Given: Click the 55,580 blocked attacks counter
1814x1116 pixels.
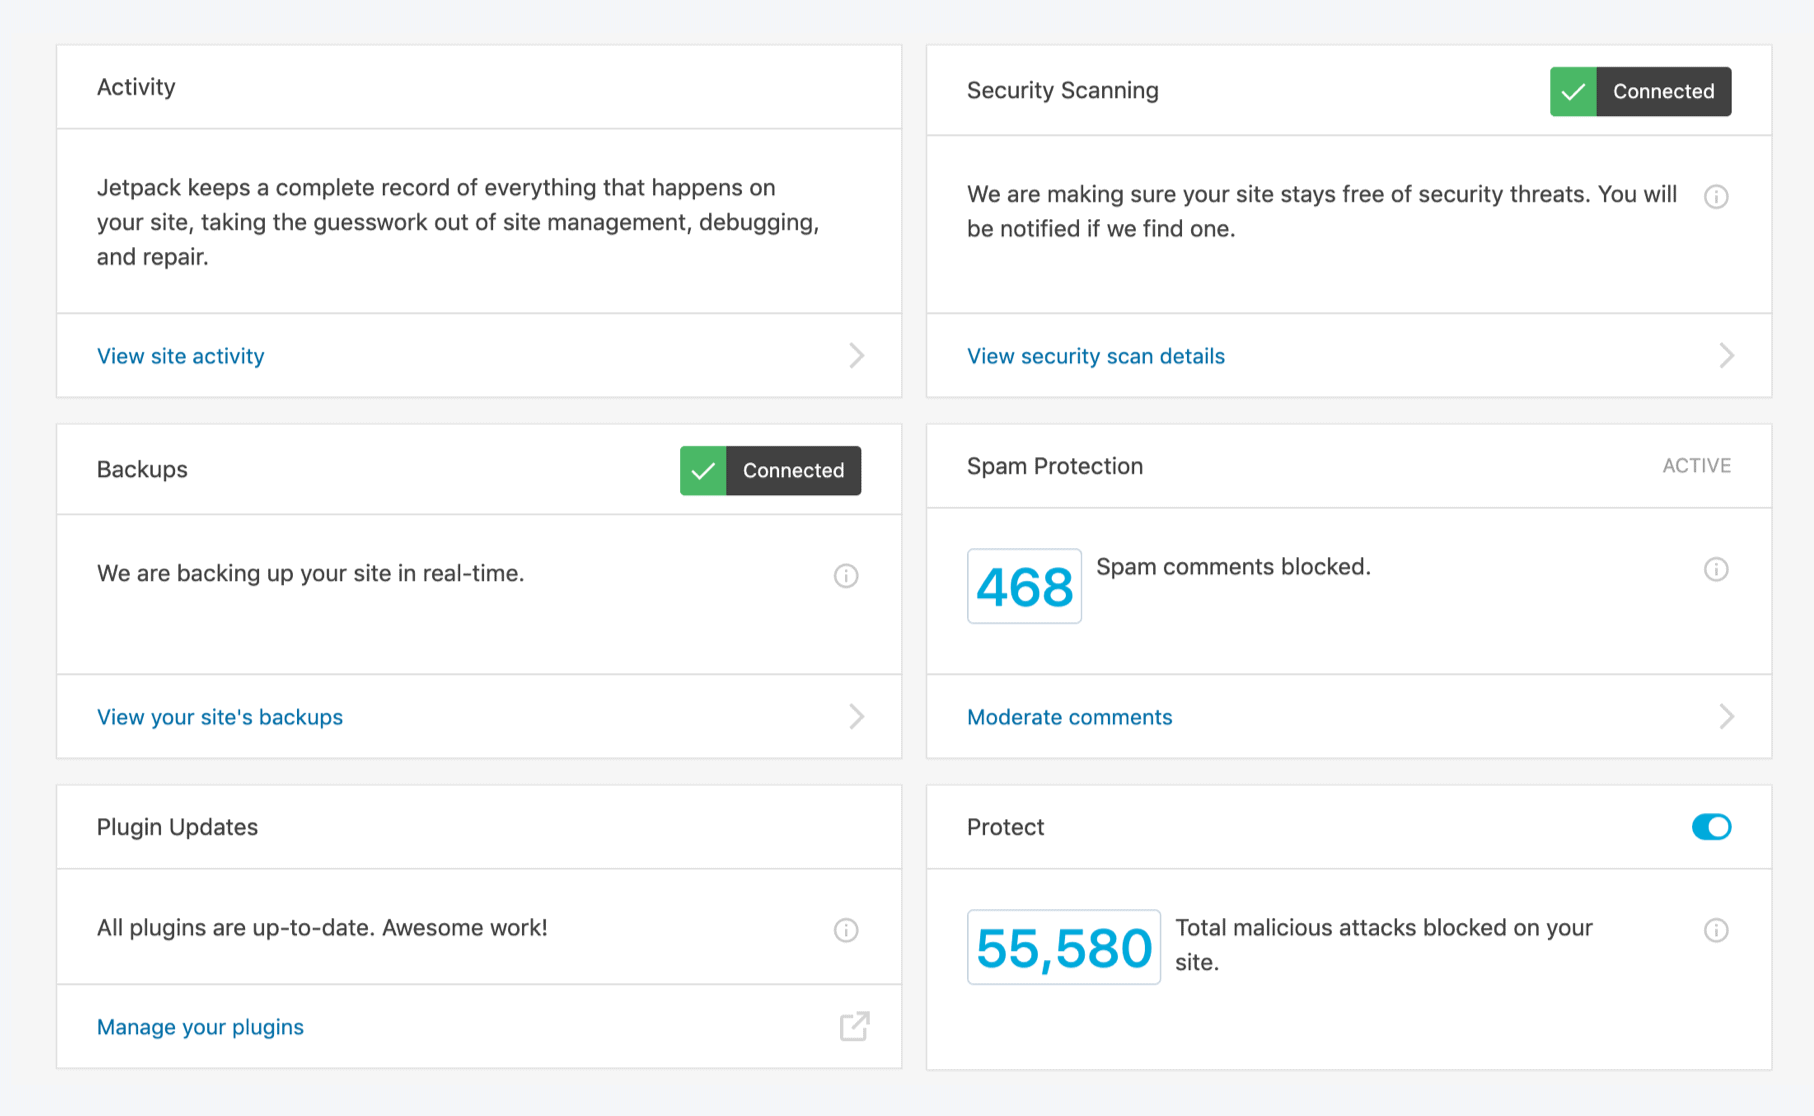Looking at the screenshot, I should coord(1063,947).
